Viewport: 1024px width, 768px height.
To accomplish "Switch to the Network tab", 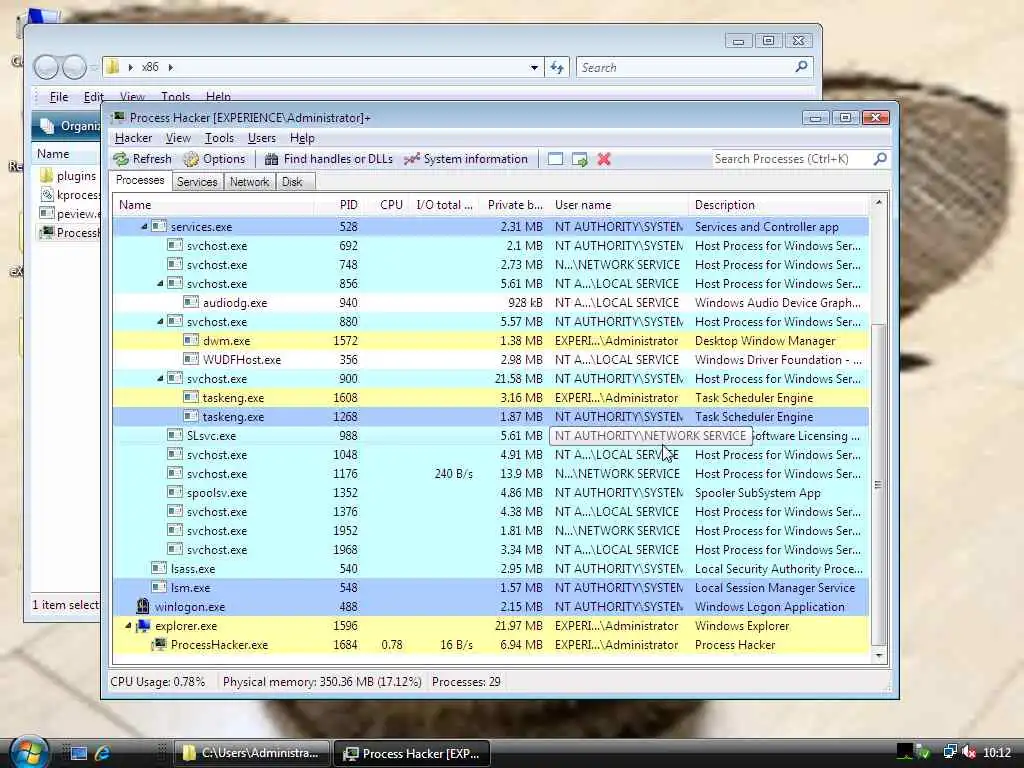I will (249, 182).
